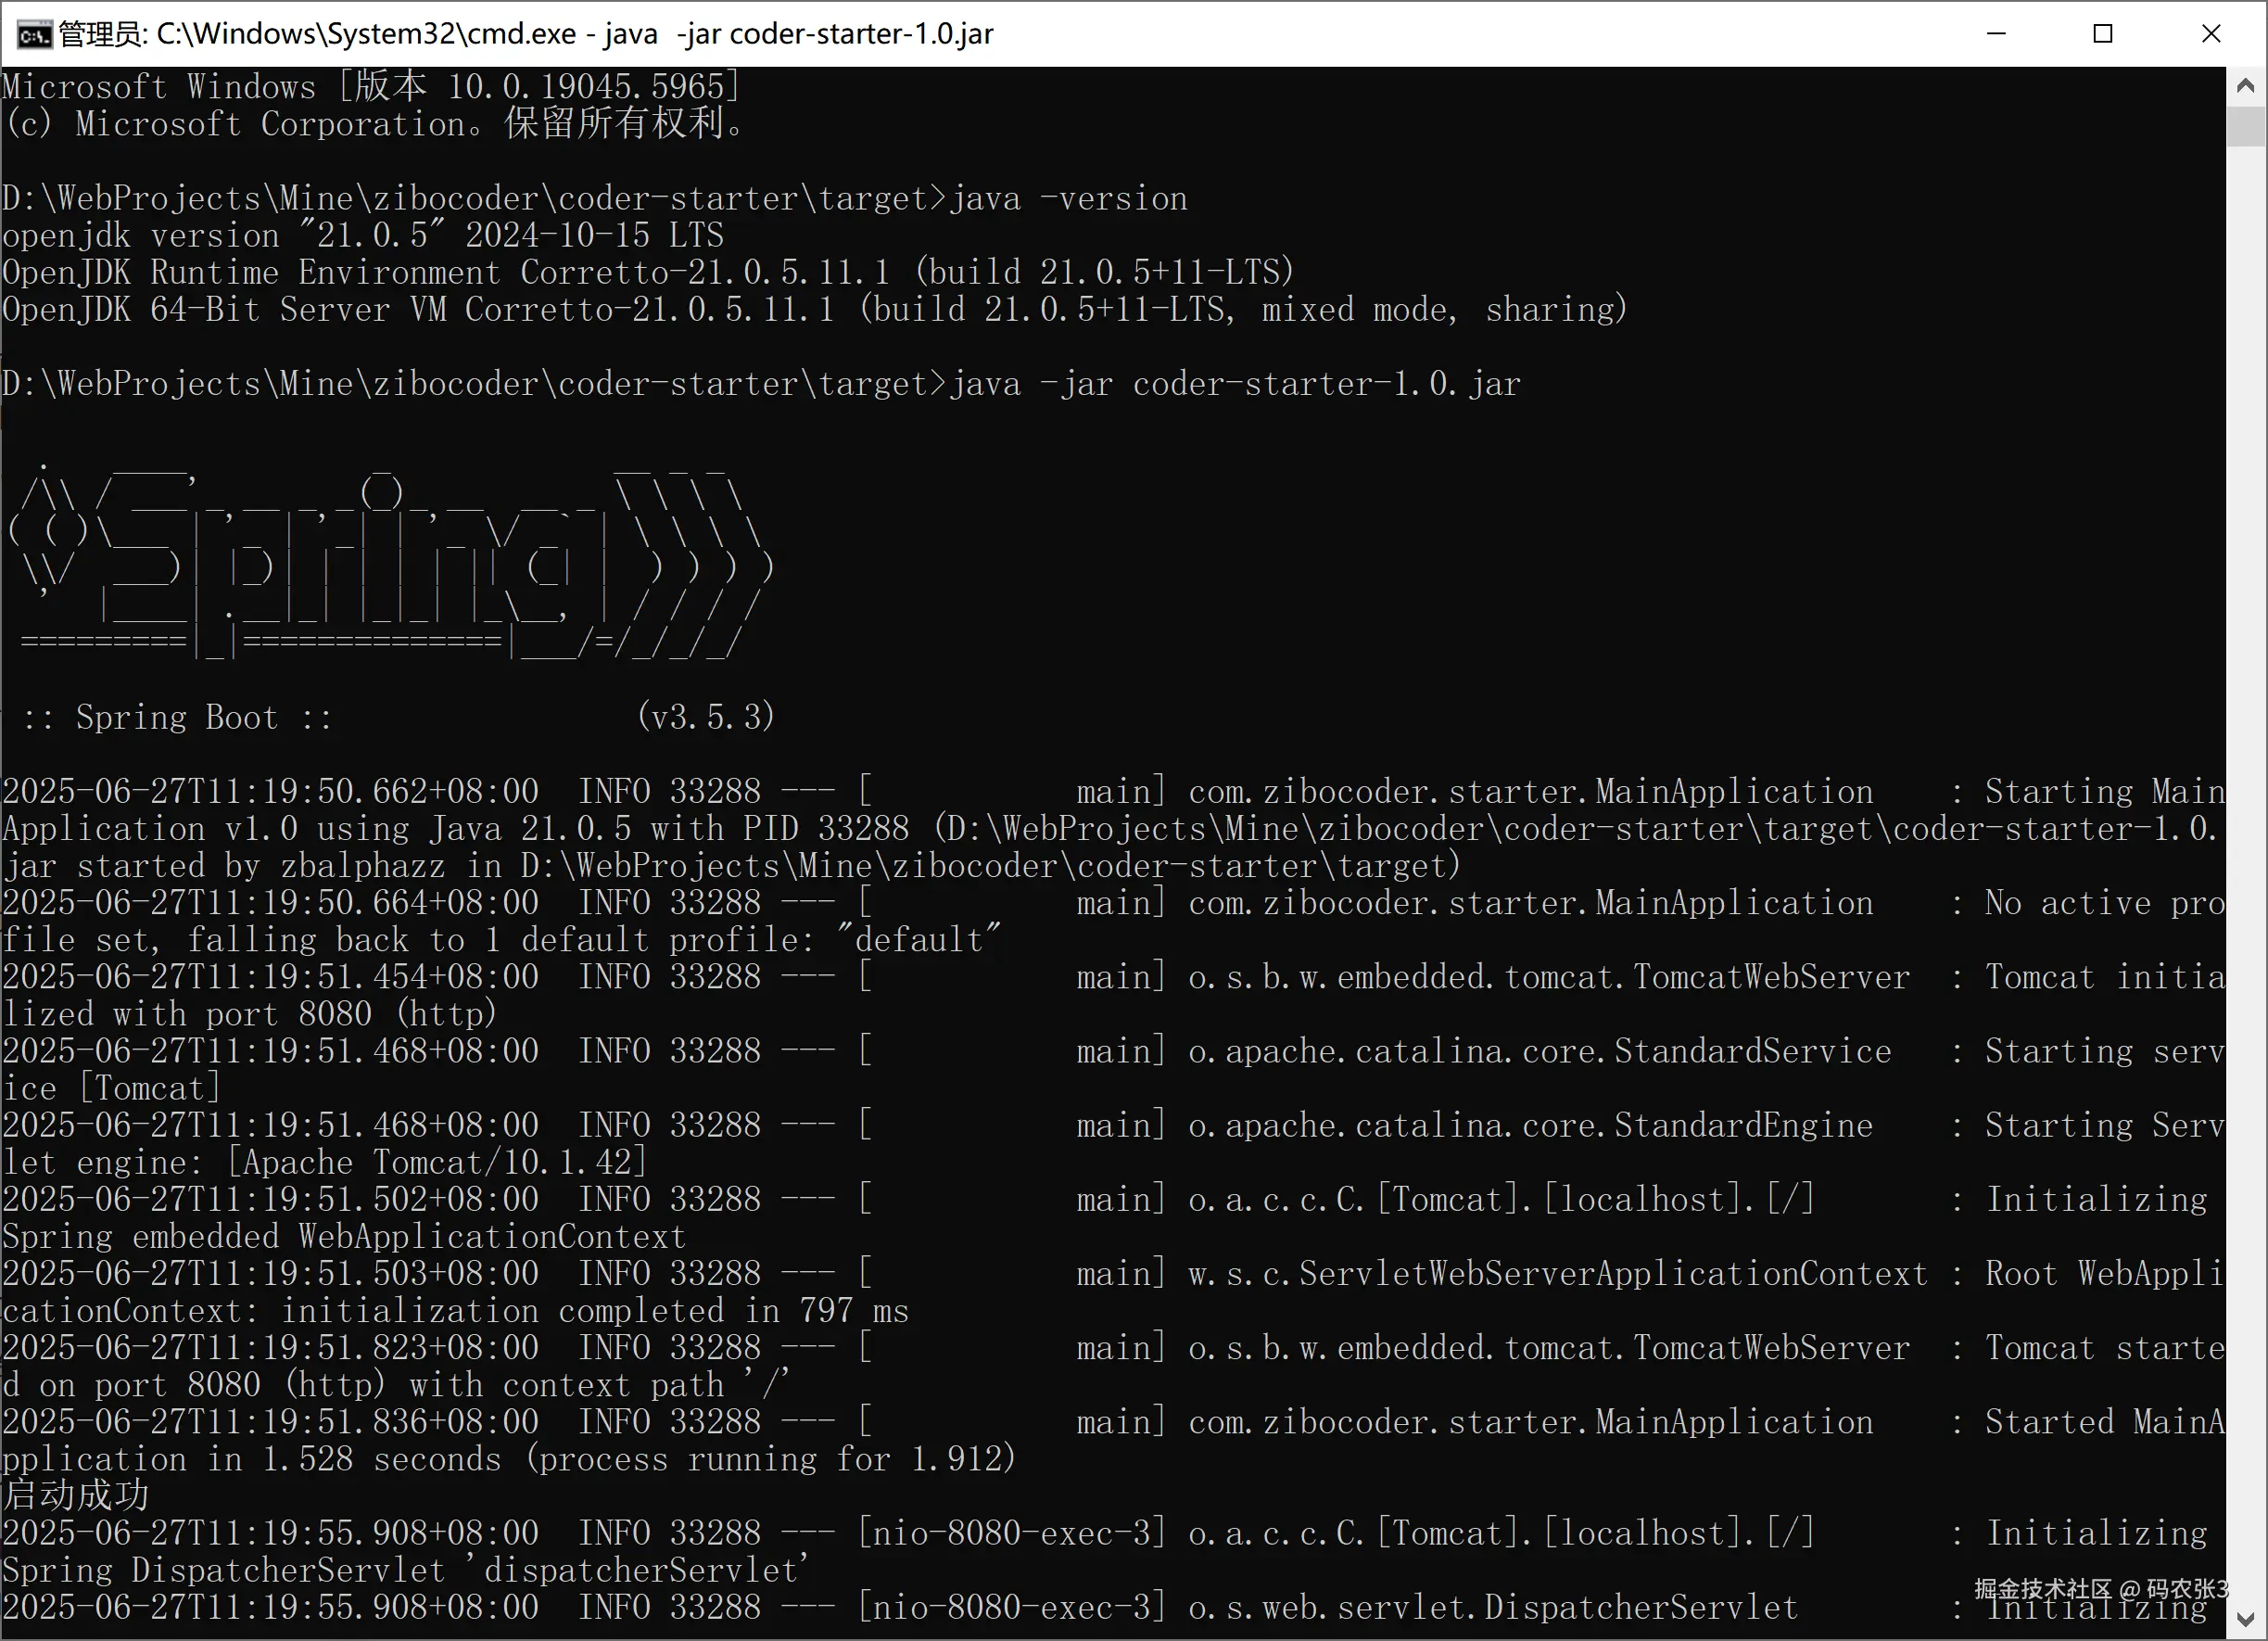Minimize the command prompt window

coord(1996,34)
